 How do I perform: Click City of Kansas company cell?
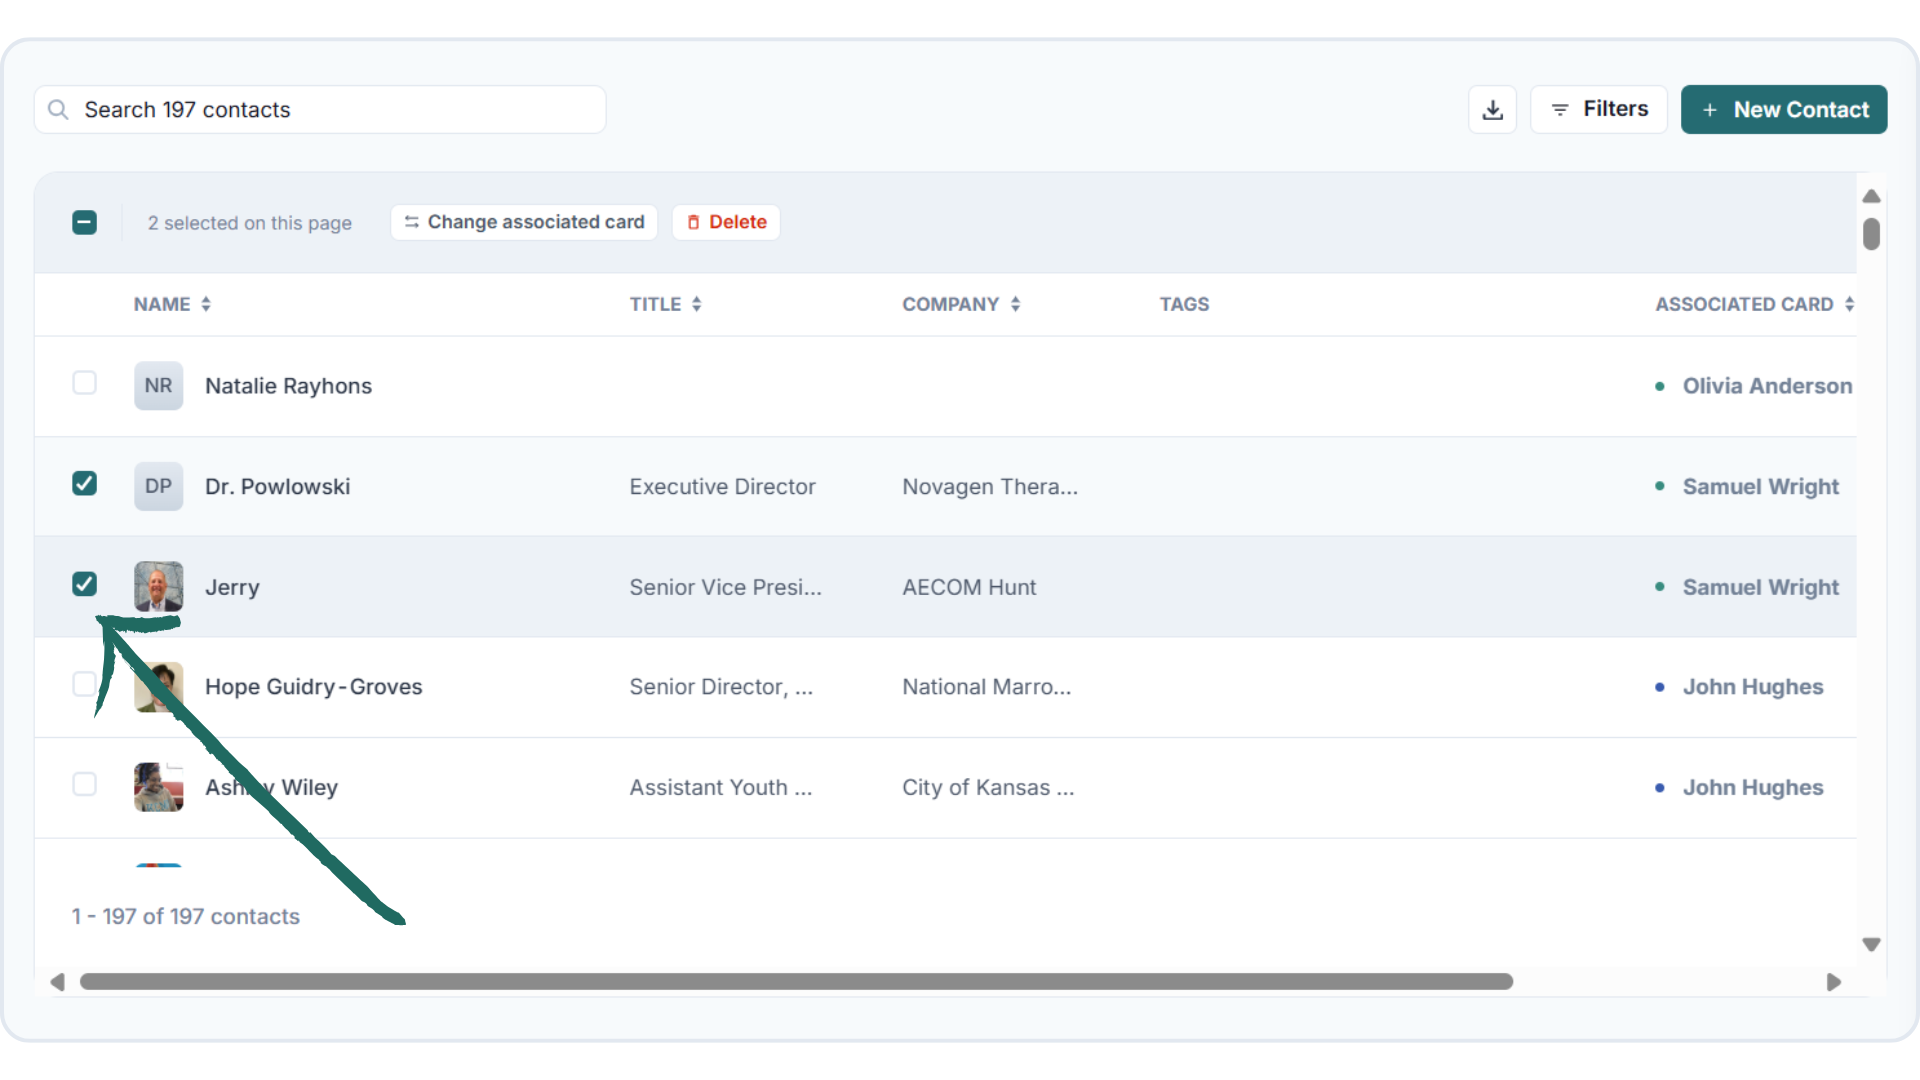click(988, 788)
